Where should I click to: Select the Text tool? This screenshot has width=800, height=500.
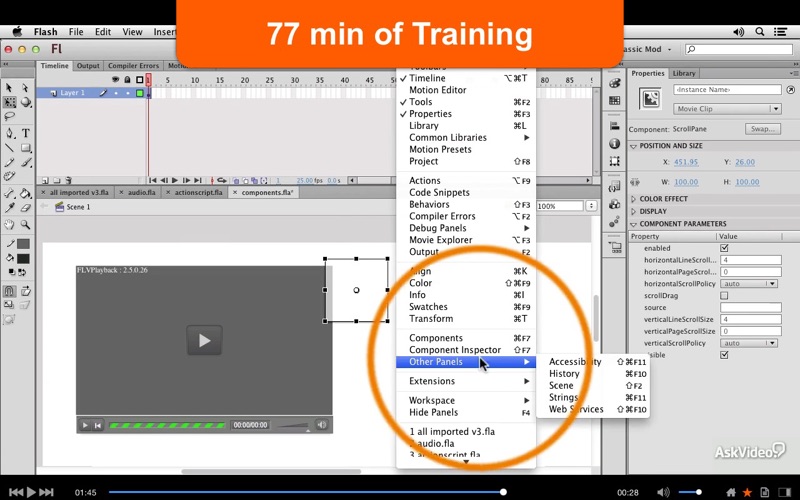25,134
